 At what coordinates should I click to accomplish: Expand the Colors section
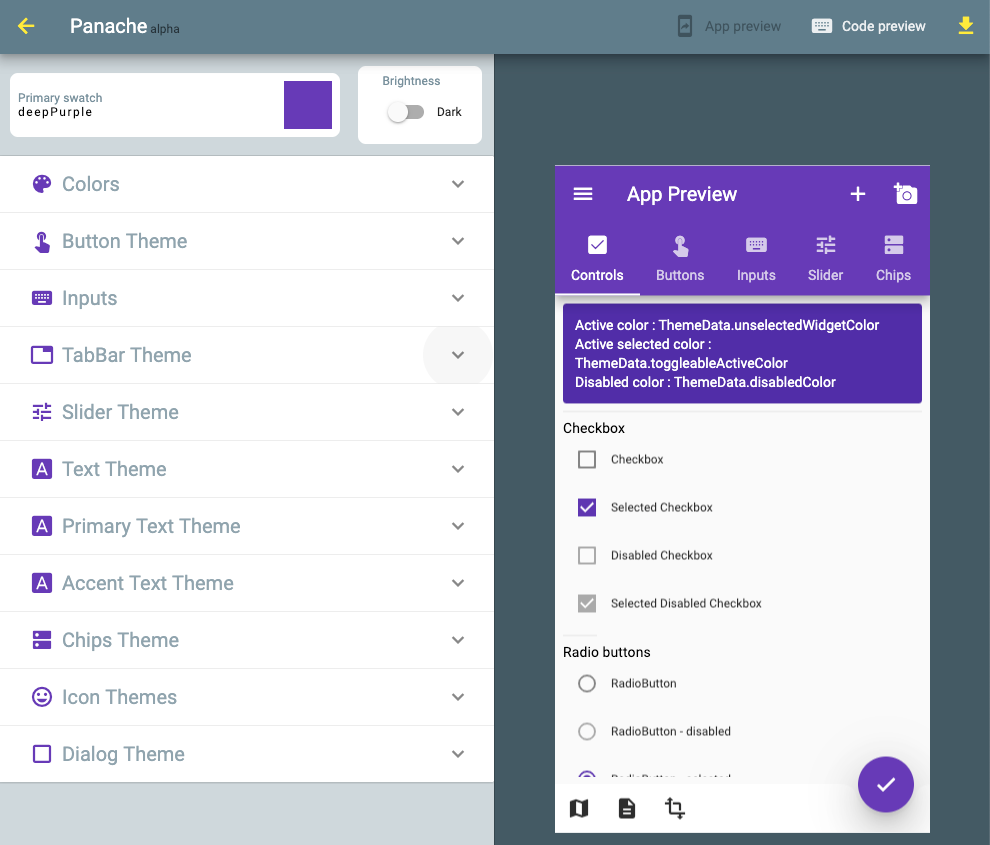(246, 184)
